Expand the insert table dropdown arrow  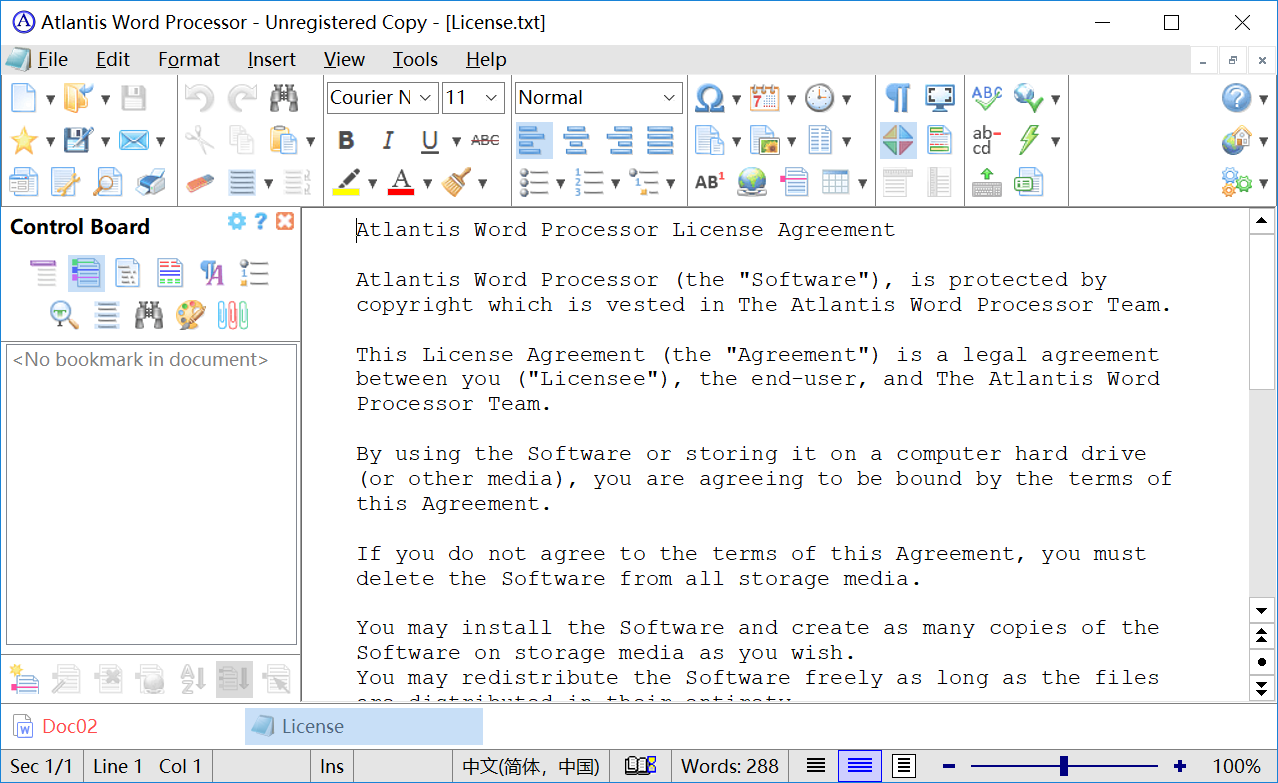[862, 183]
